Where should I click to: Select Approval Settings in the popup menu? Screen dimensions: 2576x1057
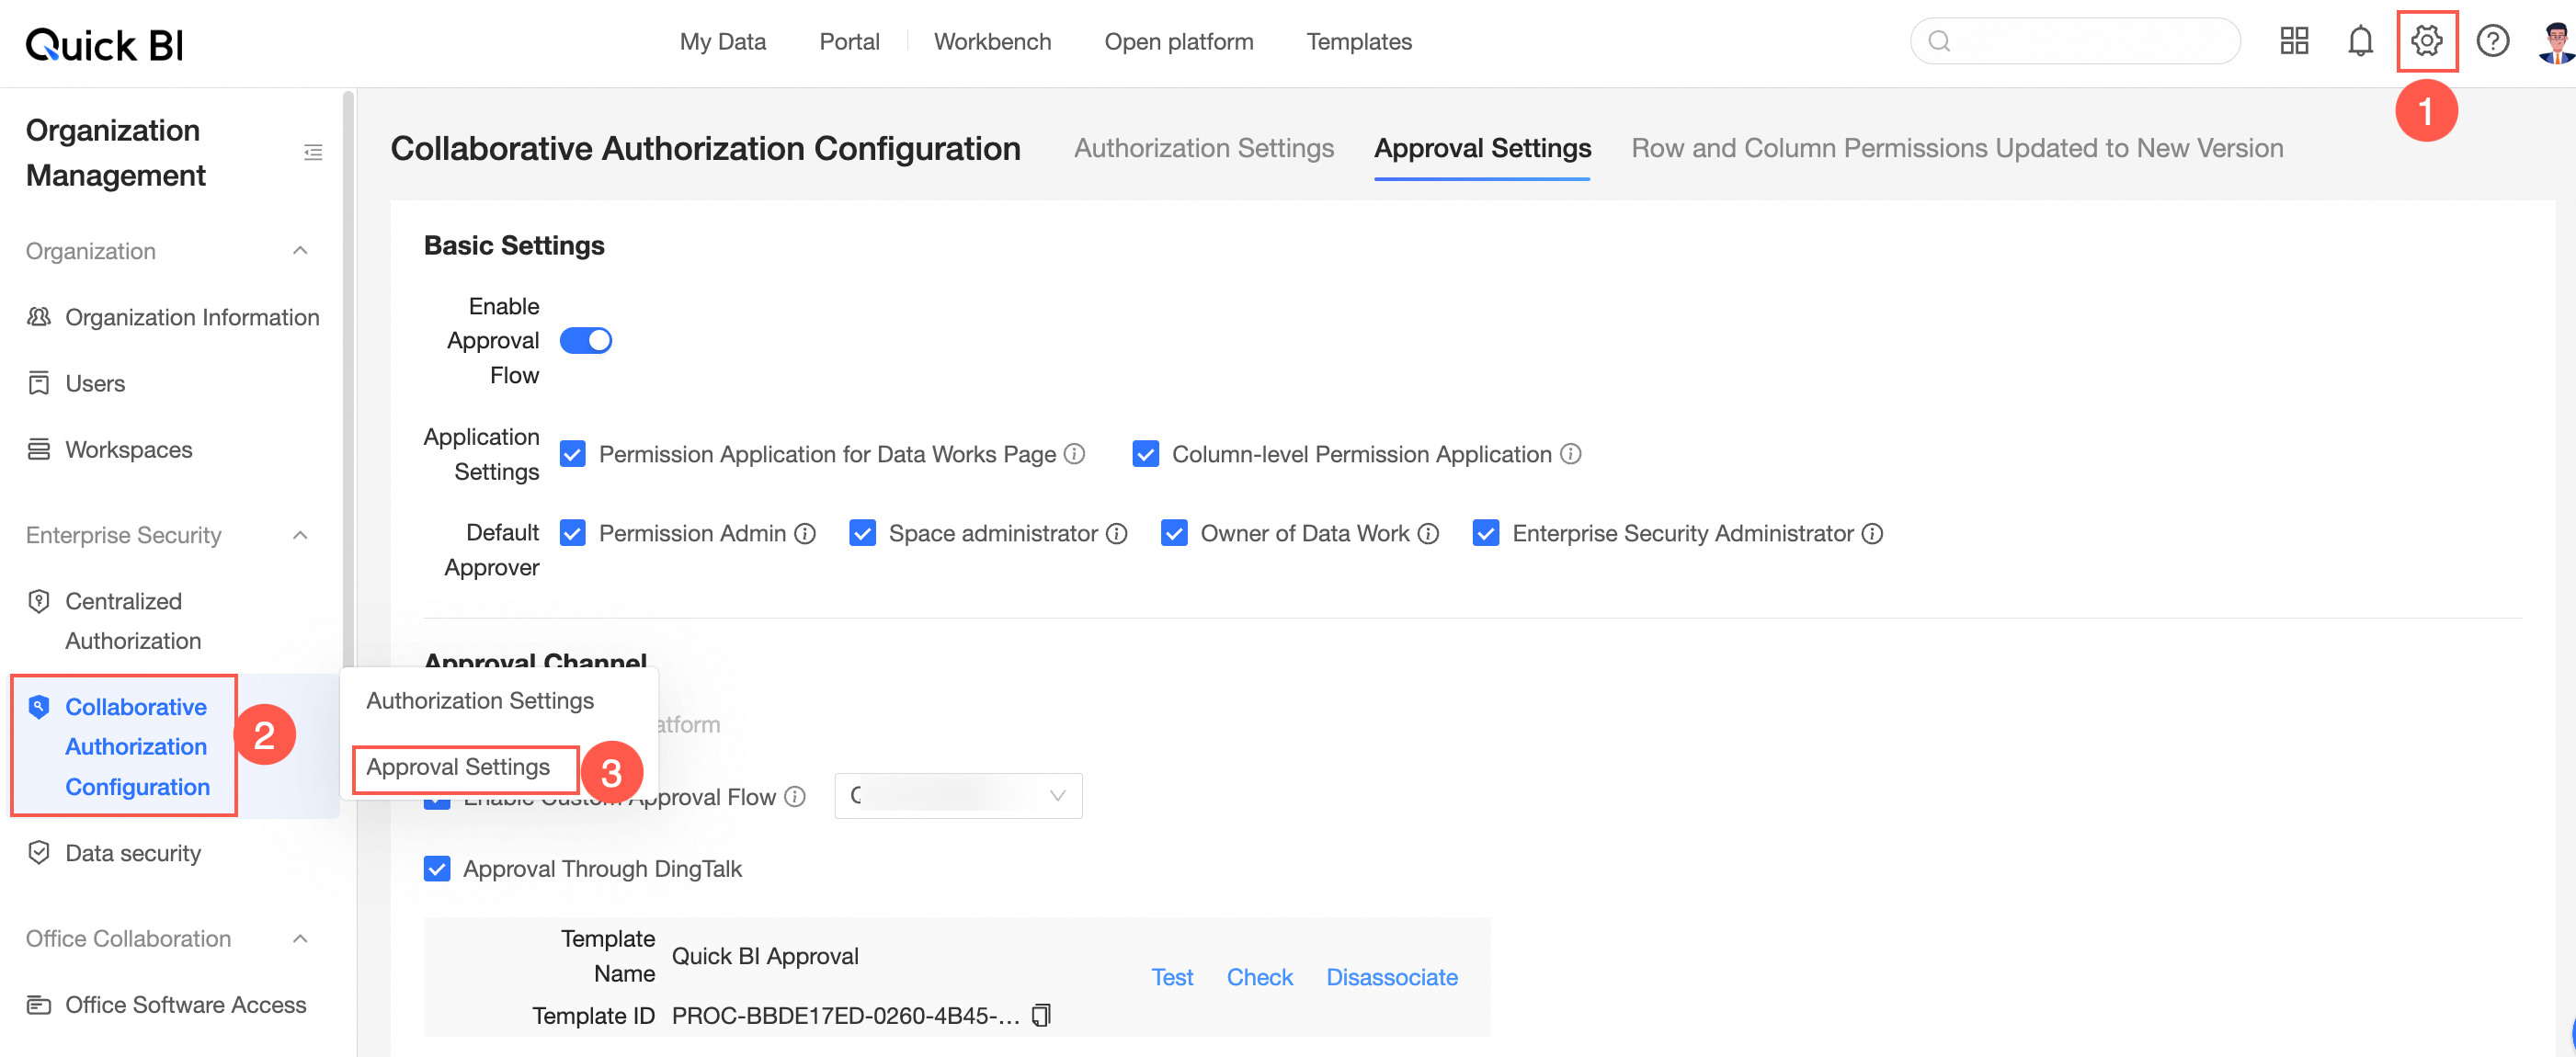pyautogui.click(x=458, y=767)
